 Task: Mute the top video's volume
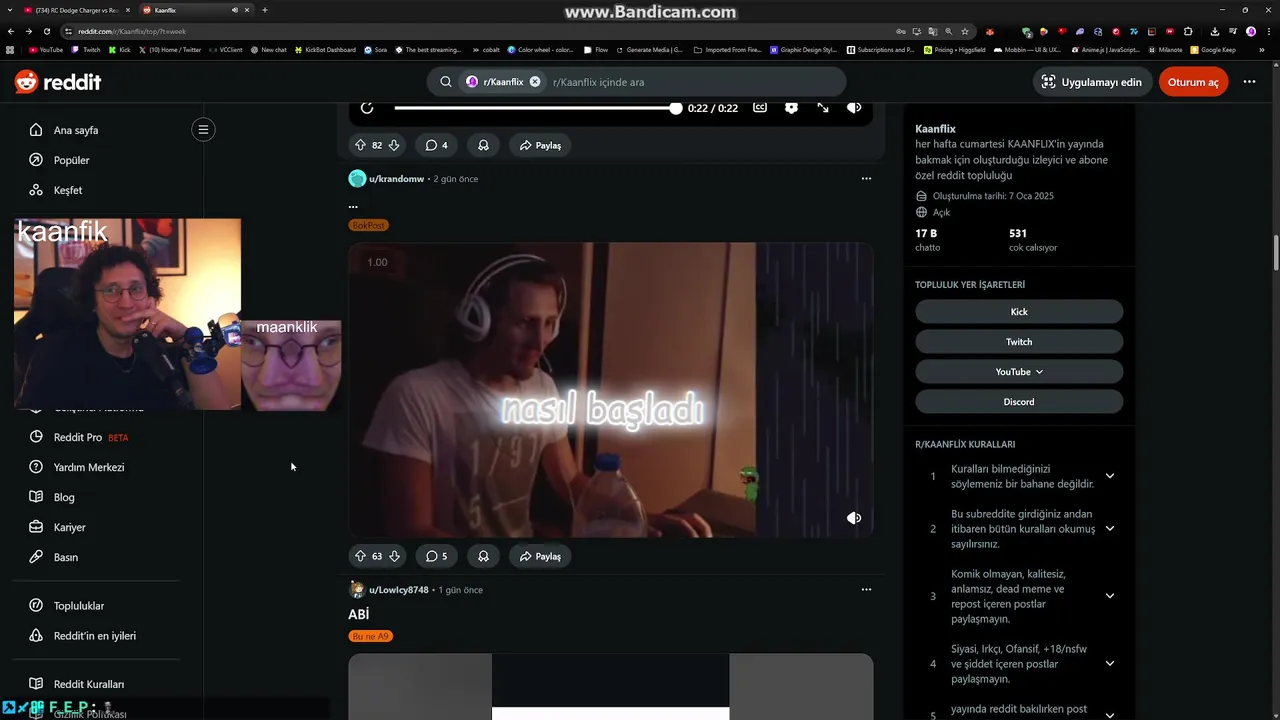(x=854, y=108)
